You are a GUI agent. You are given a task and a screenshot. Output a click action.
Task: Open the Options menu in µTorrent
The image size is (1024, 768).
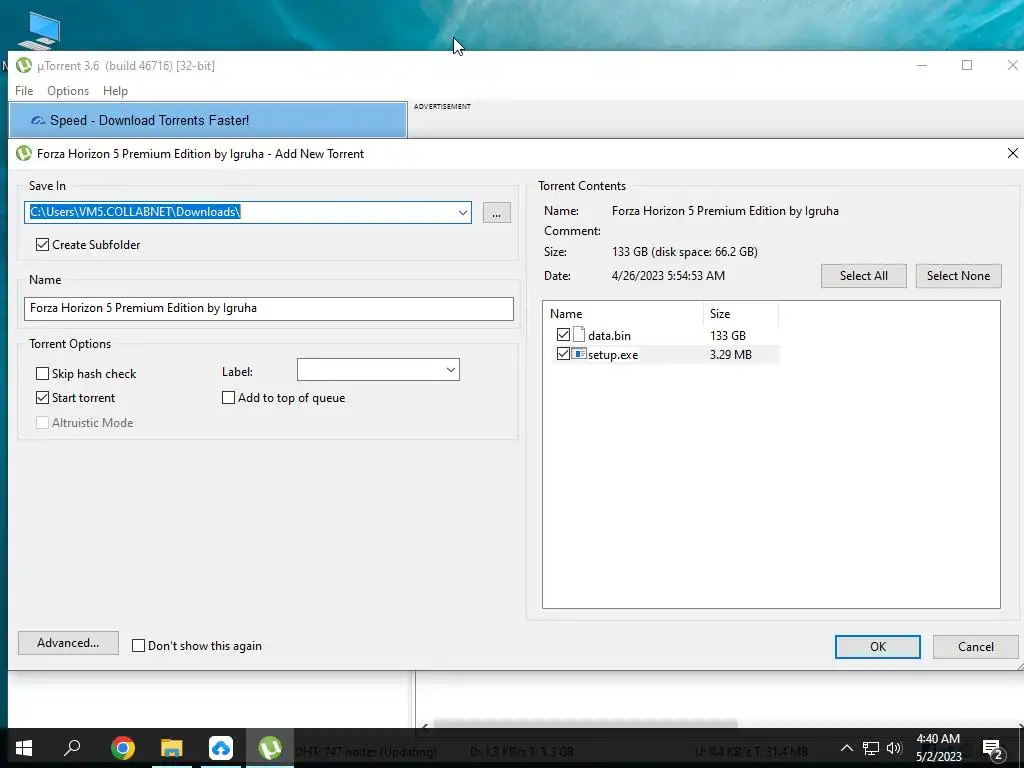click(x=68, y=91)
